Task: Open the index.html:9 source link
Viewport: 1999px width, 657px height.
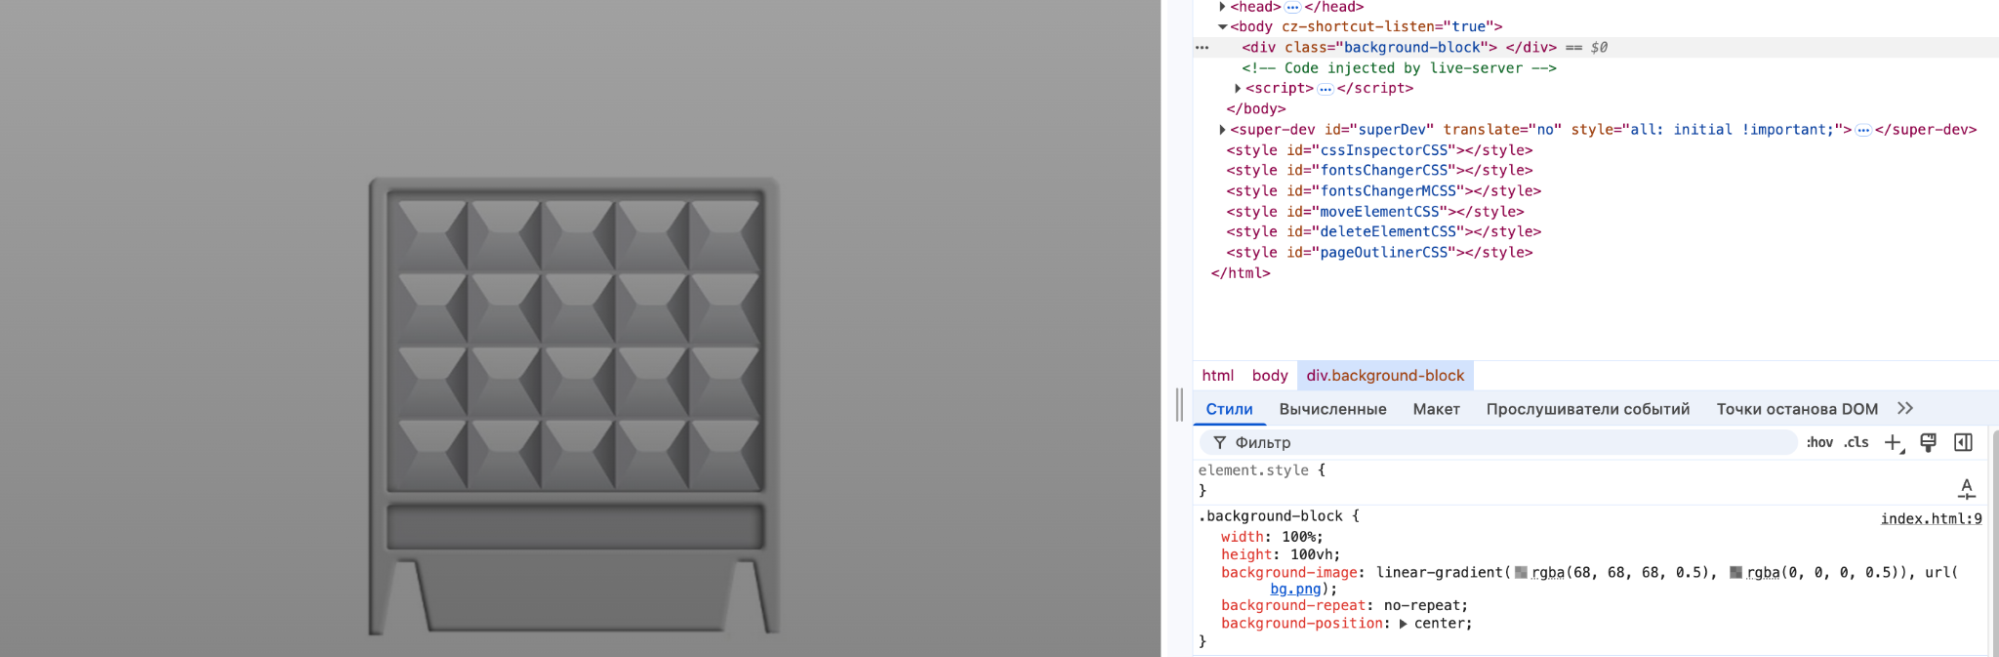Action: 1930,518
